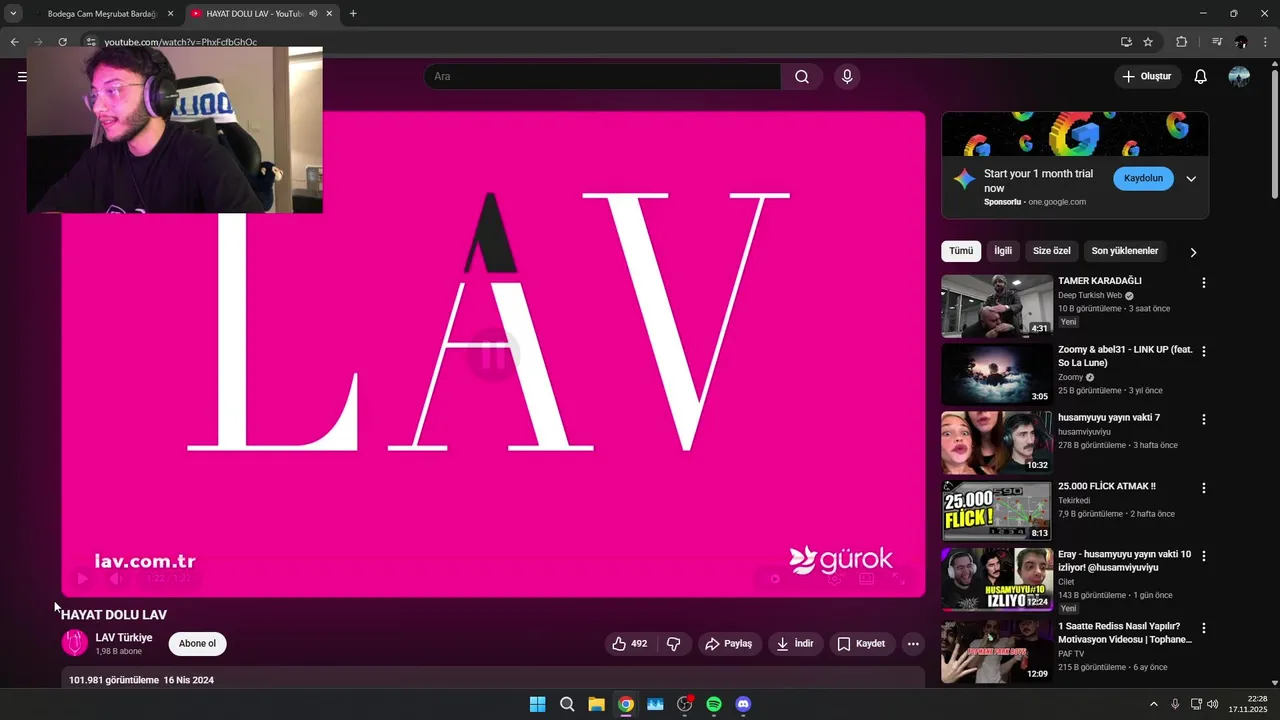This screenshot has height=720, width=1280.
Task: Expand the sponsored ad chevron
Action: coord(1191,179)
